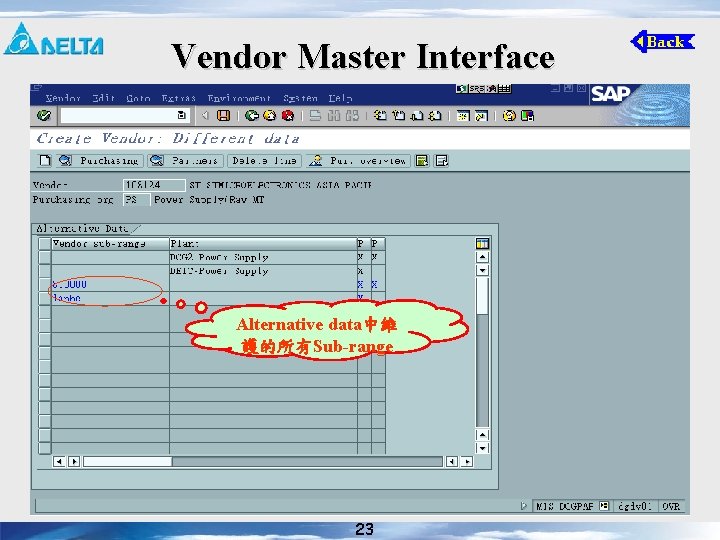Click the Customize Local Layout icon
This screenshot has width=720, height=540.
(x=527, y=116)
